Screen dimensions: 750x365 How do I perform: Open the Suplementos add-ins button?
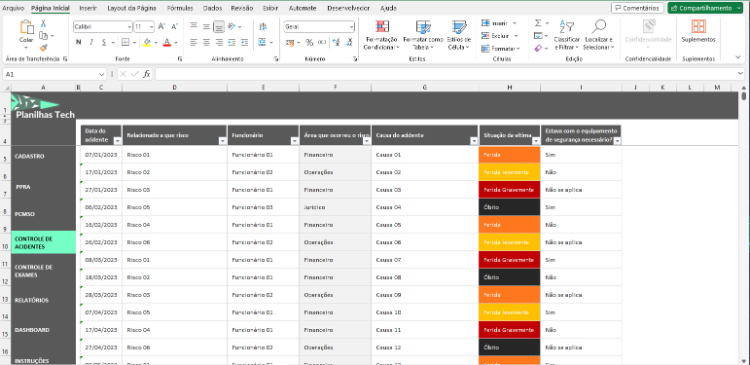click(x=698, y=32)
